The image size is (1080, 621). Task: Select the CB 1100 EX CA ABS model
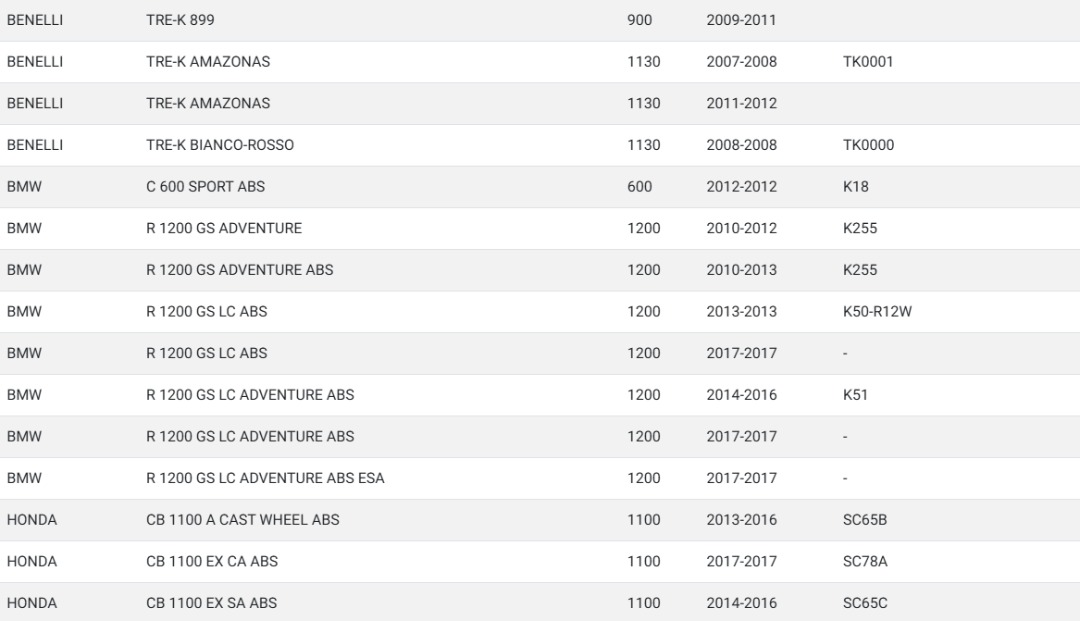pos(211,561)
